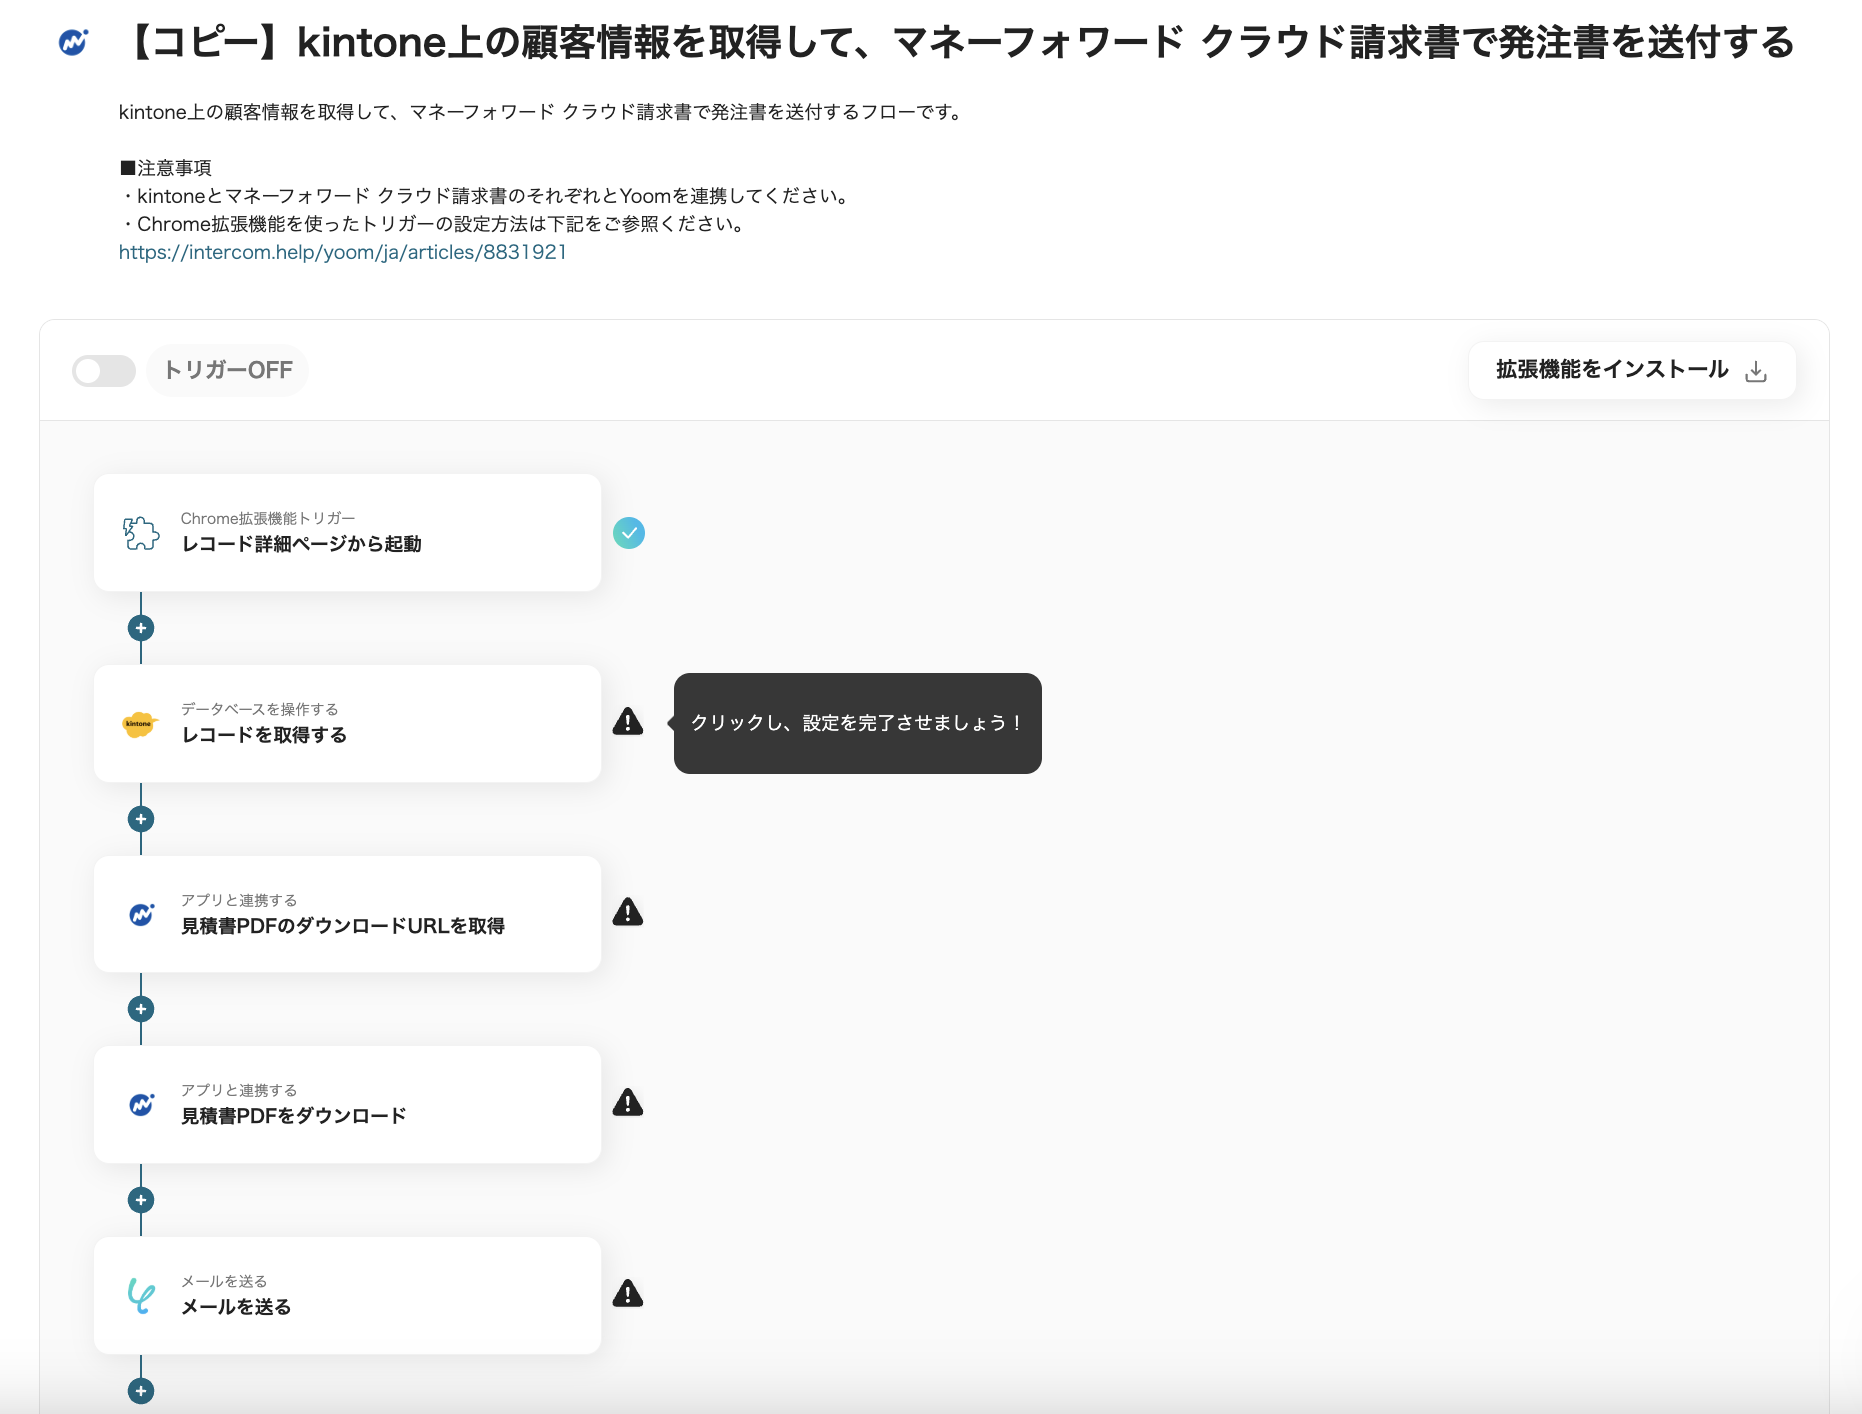Open the レコードを取得する step
The width and height of the screenshot is (1862, 1414).
[347, 724]
